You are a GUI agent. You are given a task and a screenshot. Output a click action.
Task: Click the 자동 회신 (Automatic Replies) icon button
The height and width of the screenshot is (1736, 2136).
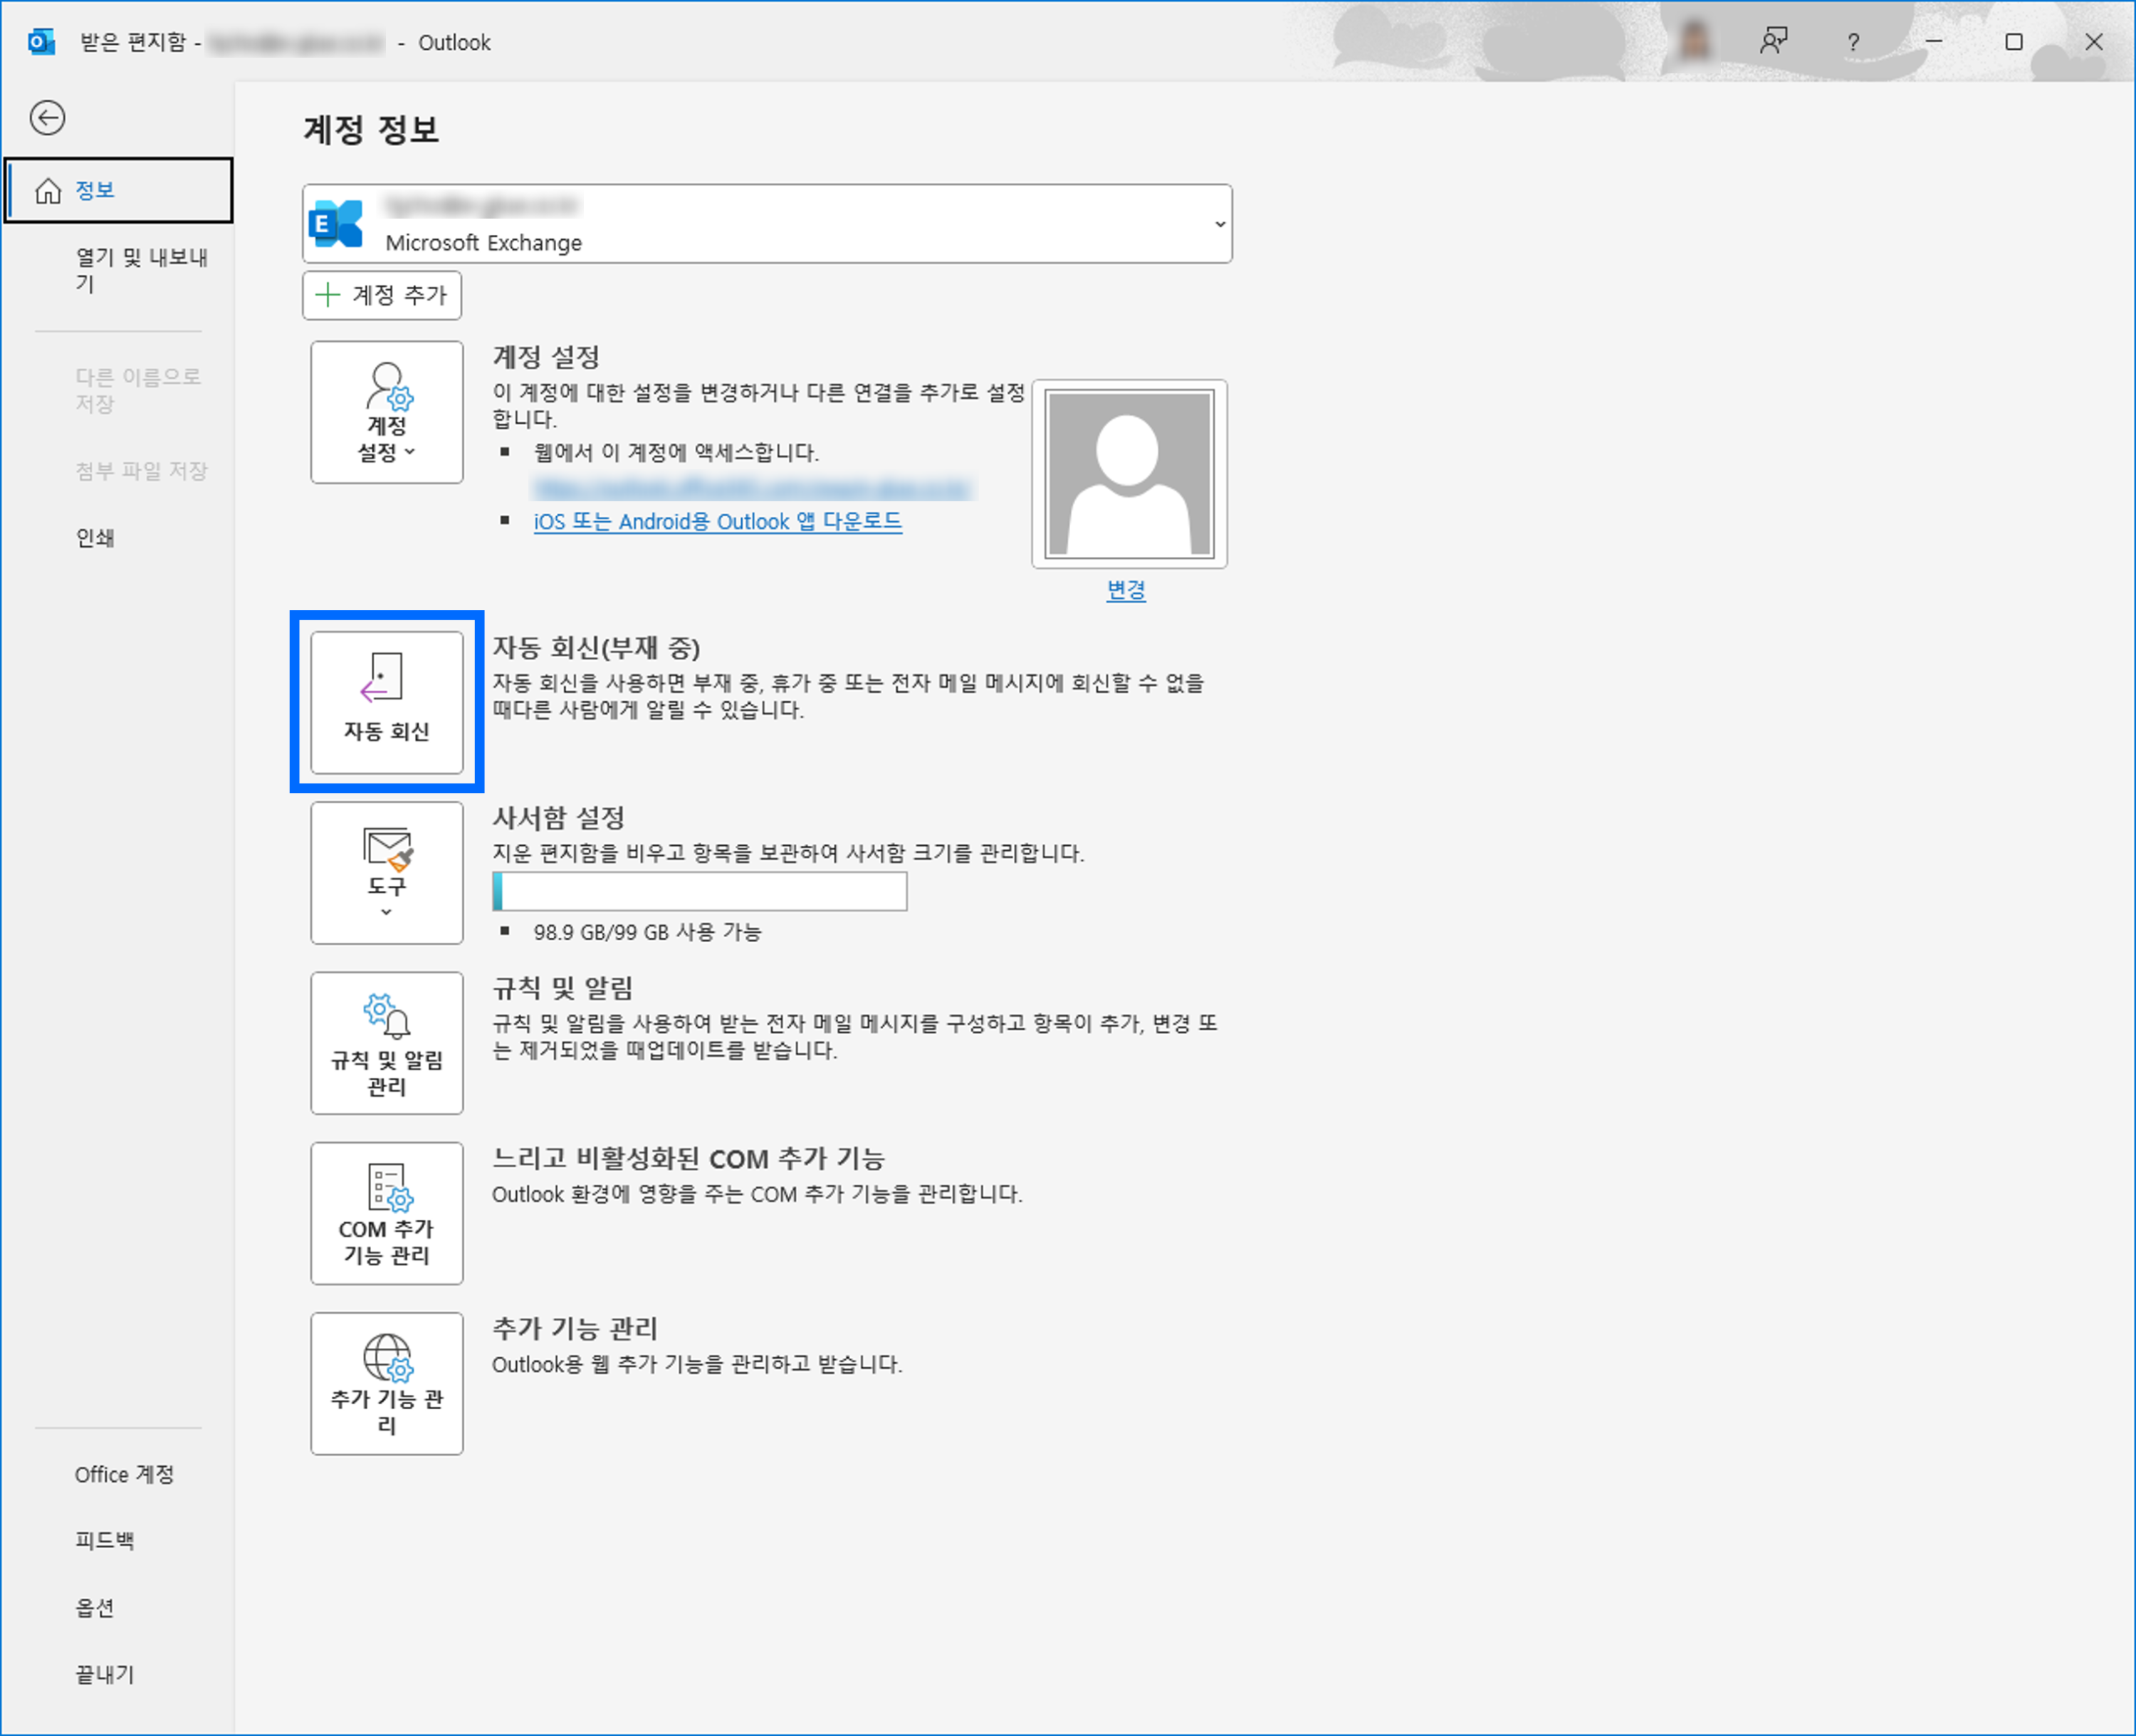tap(386, 702)
